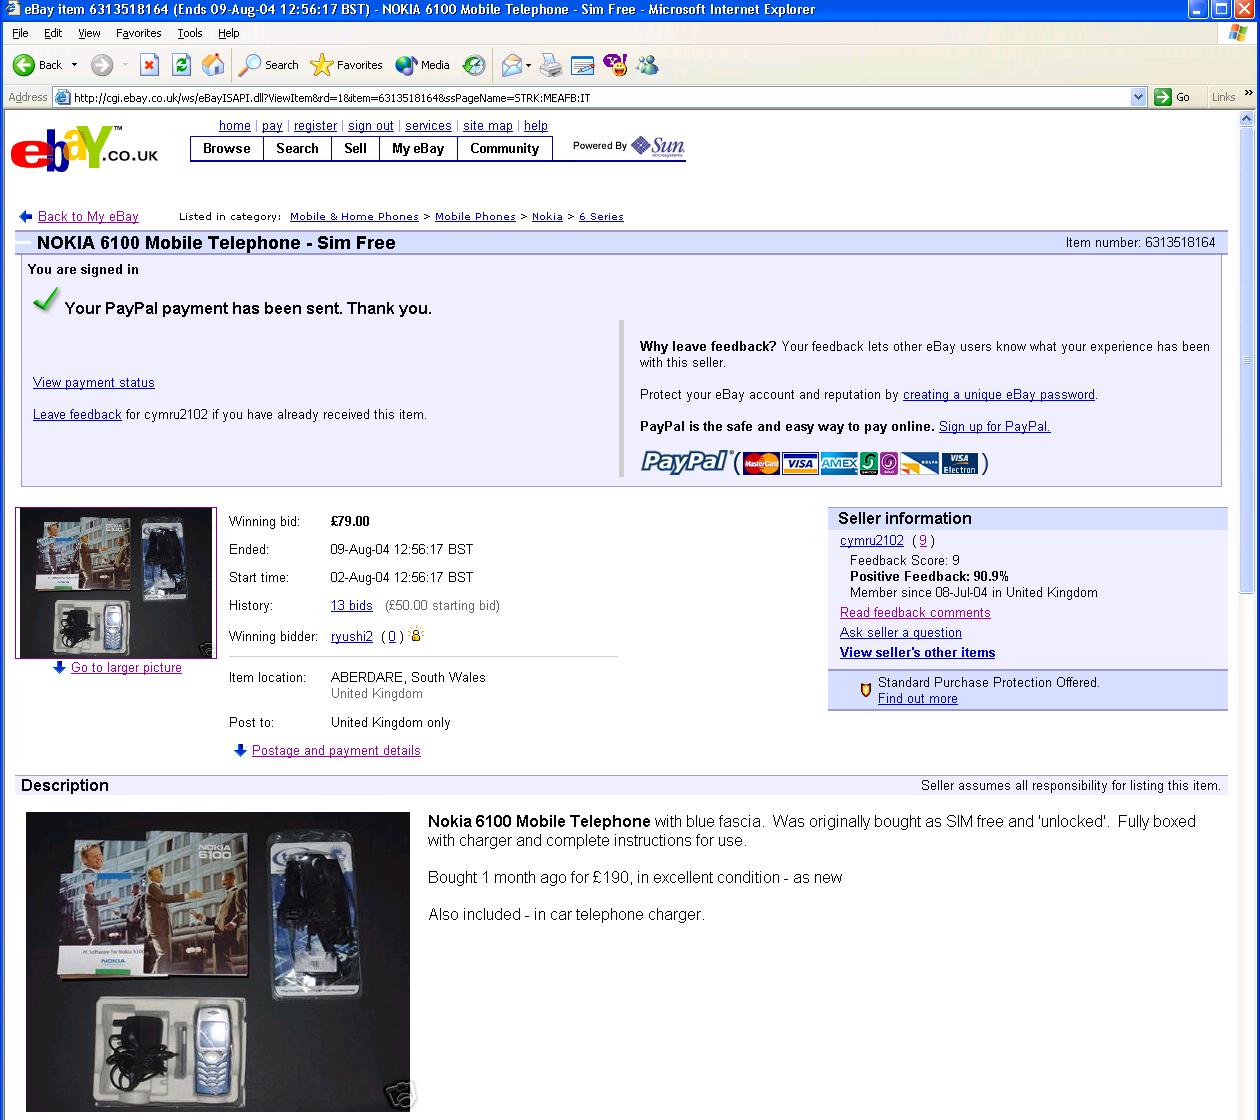
Task: Open the Help menu
Action: pyautogui.click(x=229, y=33)
